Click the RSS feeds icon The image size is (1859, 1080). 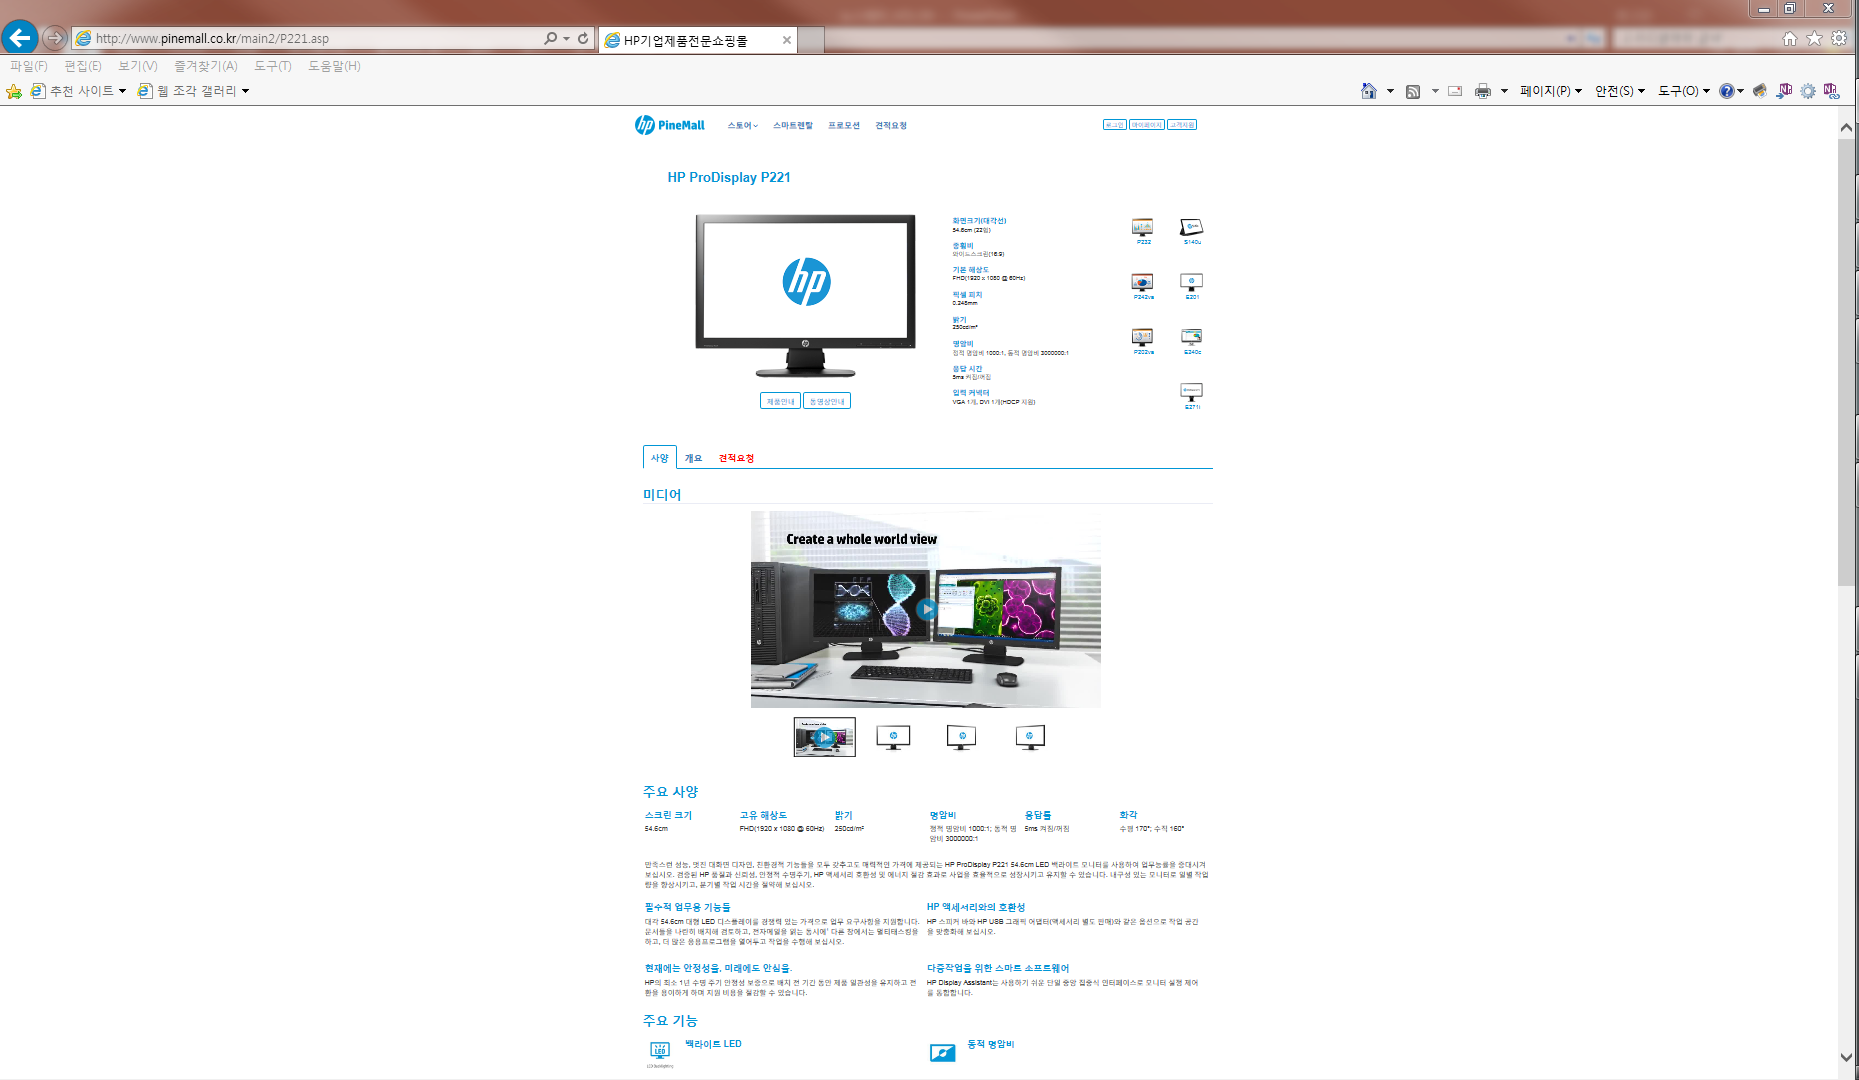(x=1413, y=91)
